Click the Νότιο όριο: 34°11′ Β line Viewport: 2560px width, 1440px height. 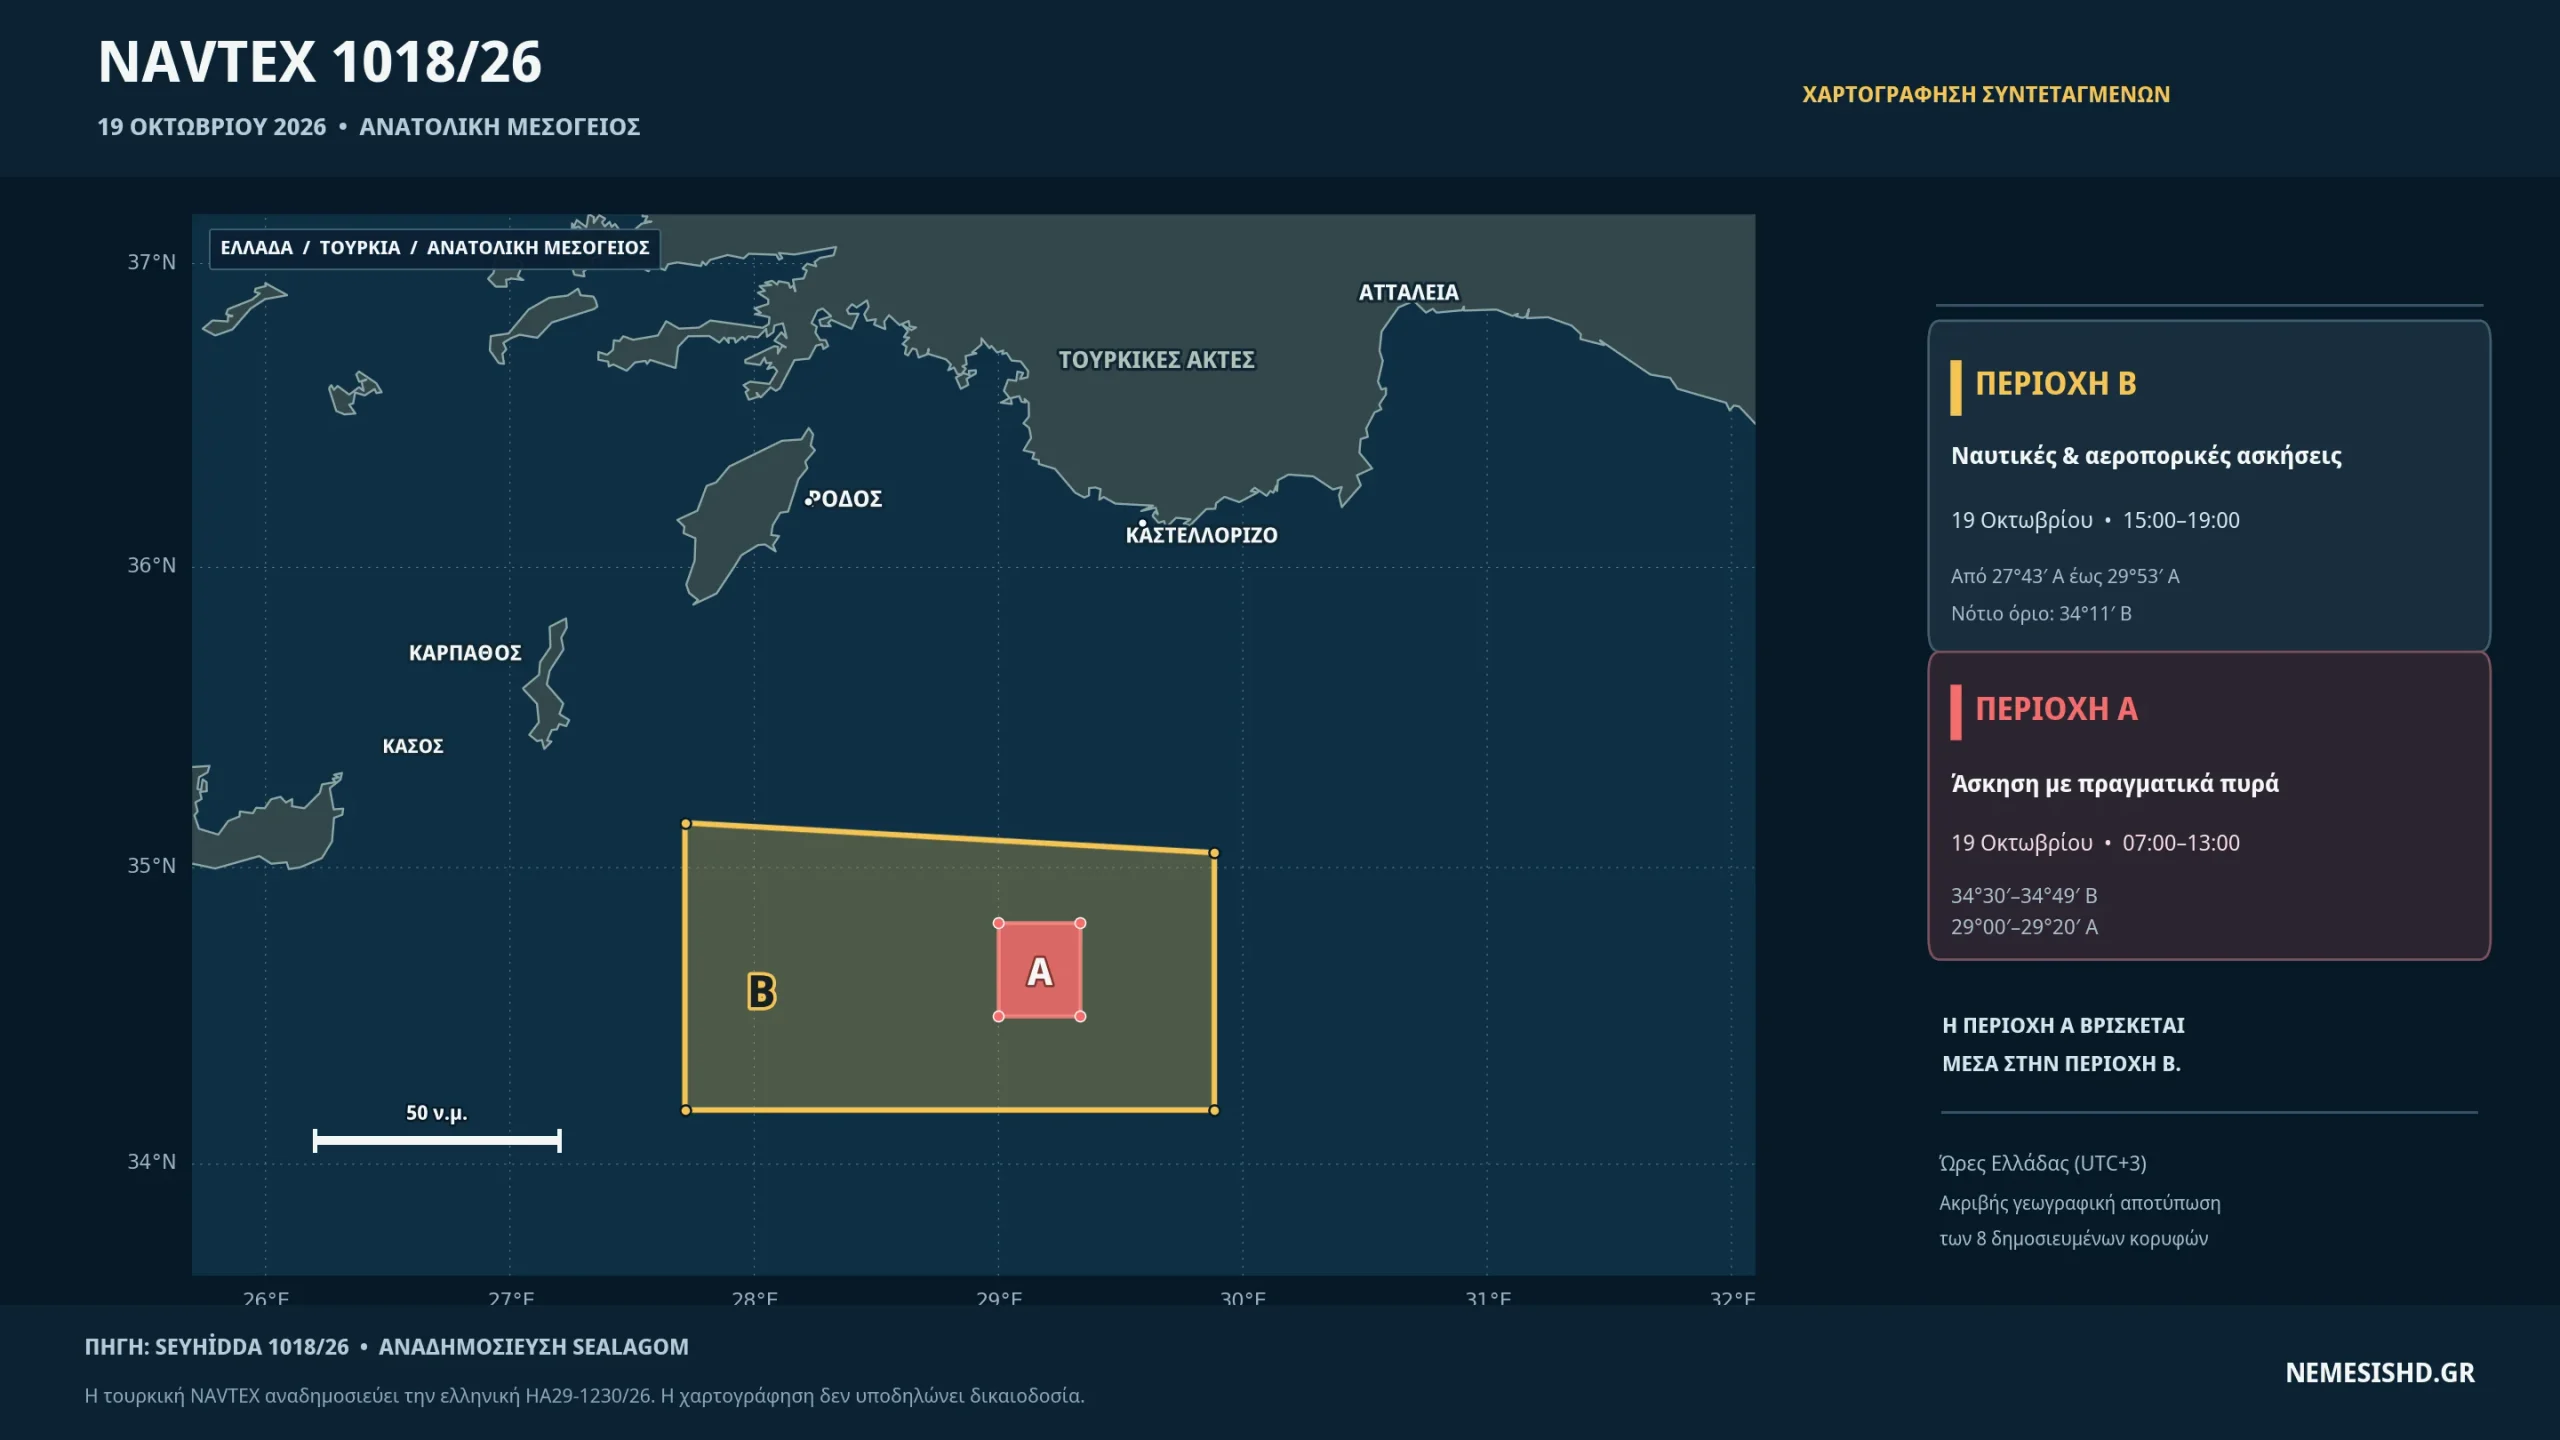[x=2041, y=613]
